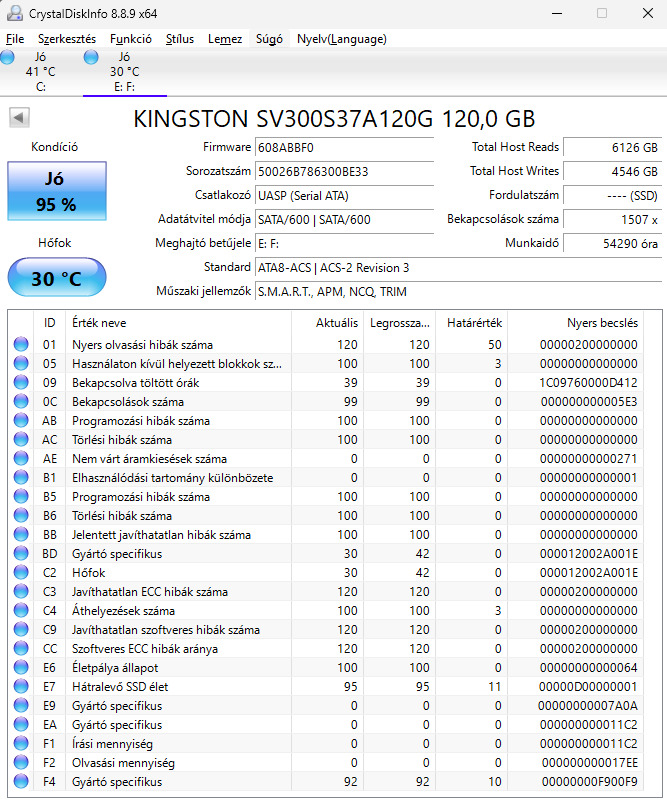667x800 pixels.
Task: Click status orb for ID E6 row
Action: tap(21, 667)
